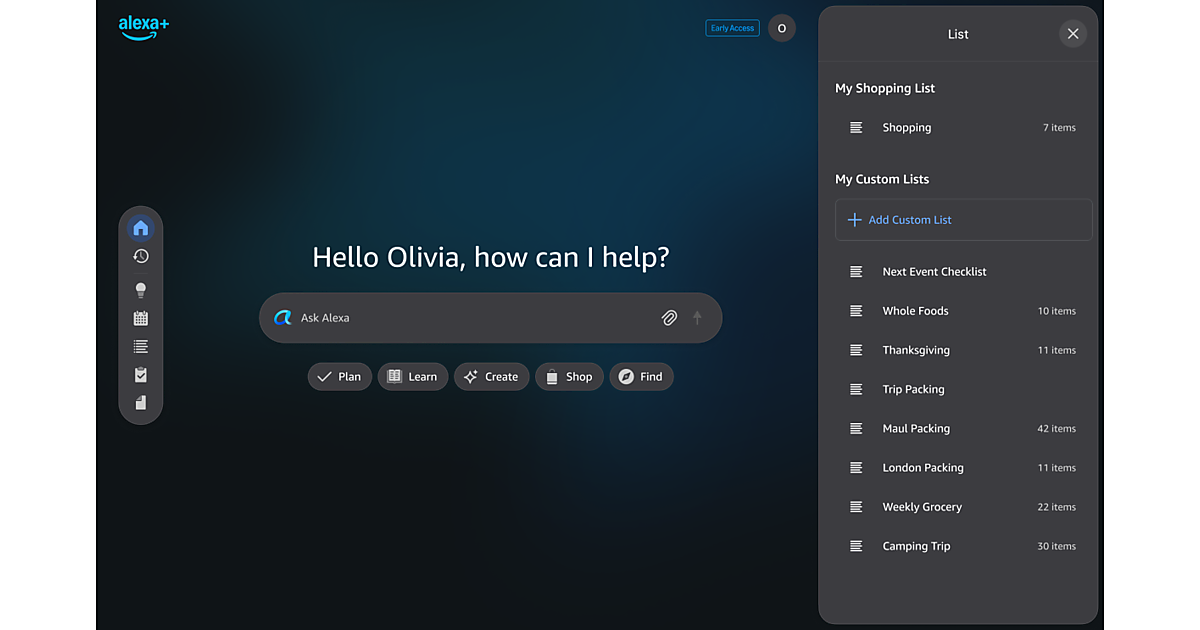Open the History clock icon

pos(141,257)
